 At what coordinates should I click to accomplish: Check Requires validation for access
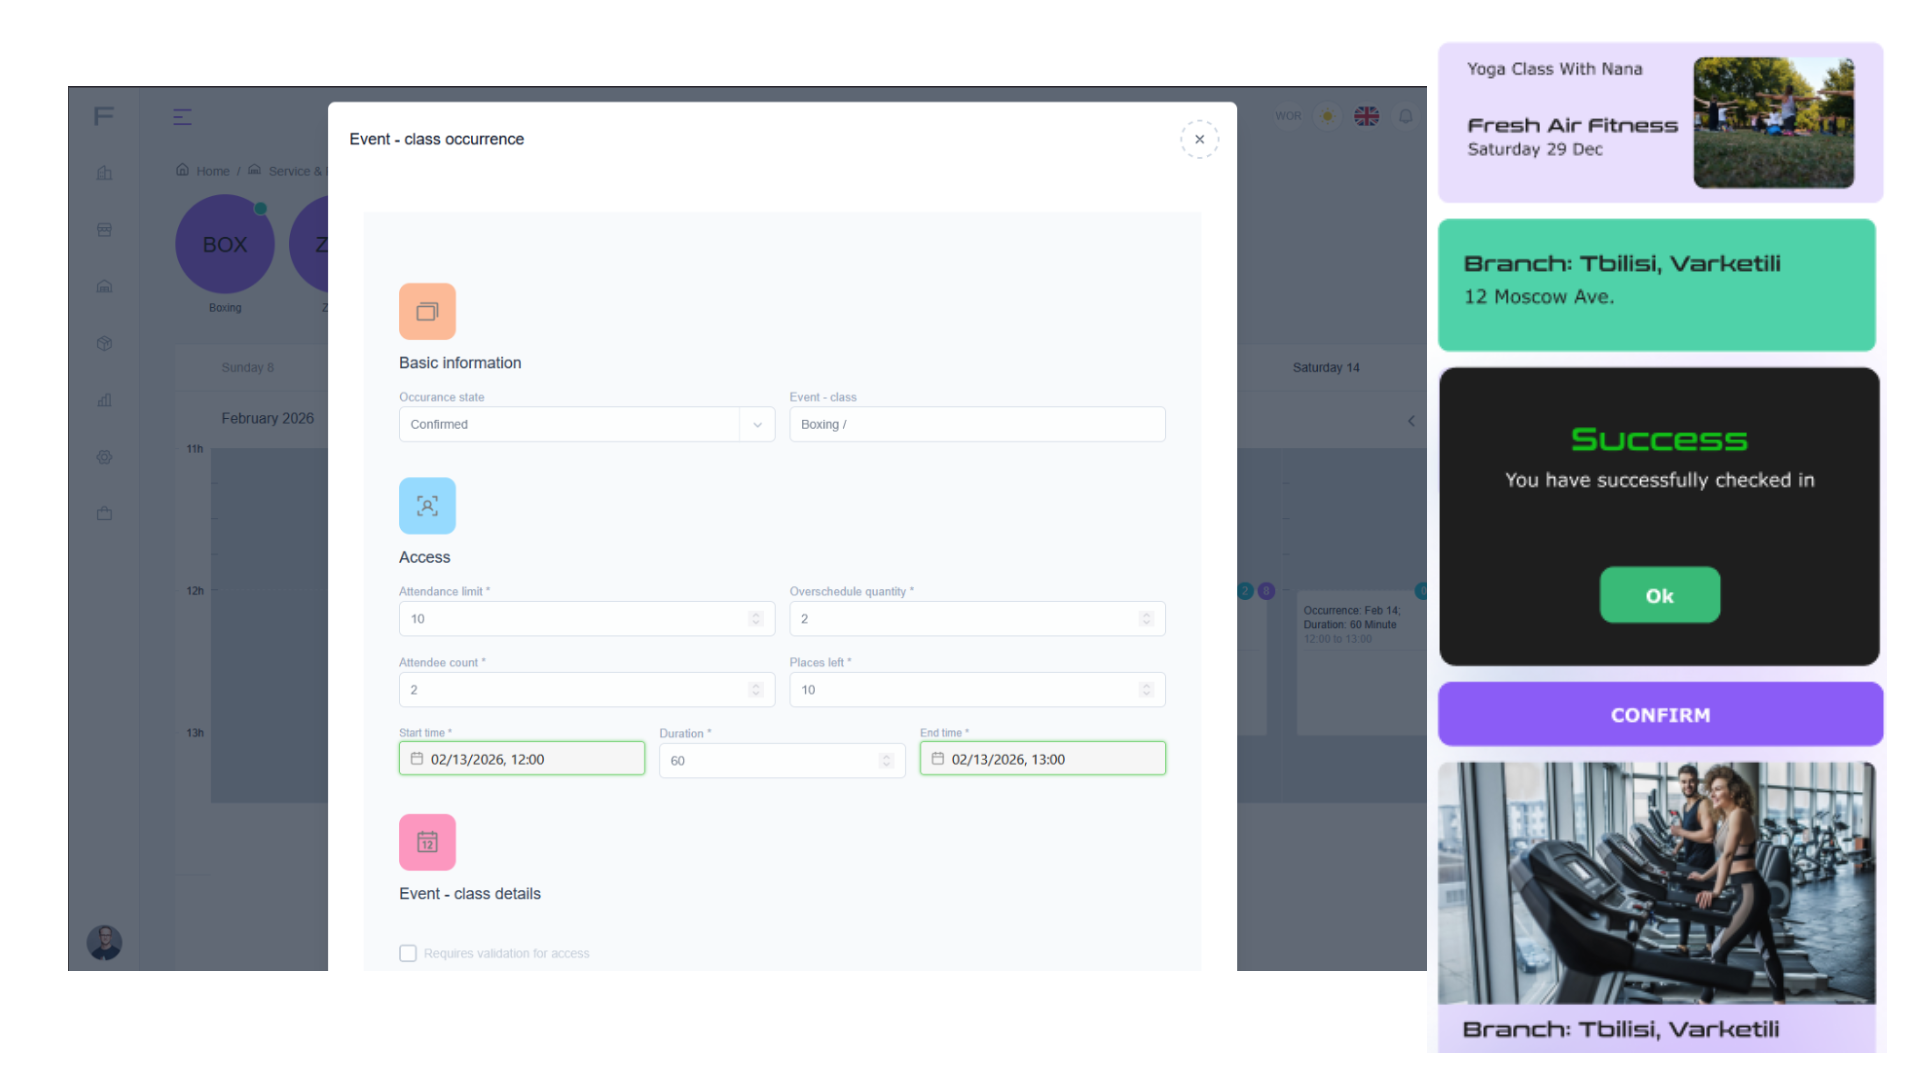click(x=408, y=953)
